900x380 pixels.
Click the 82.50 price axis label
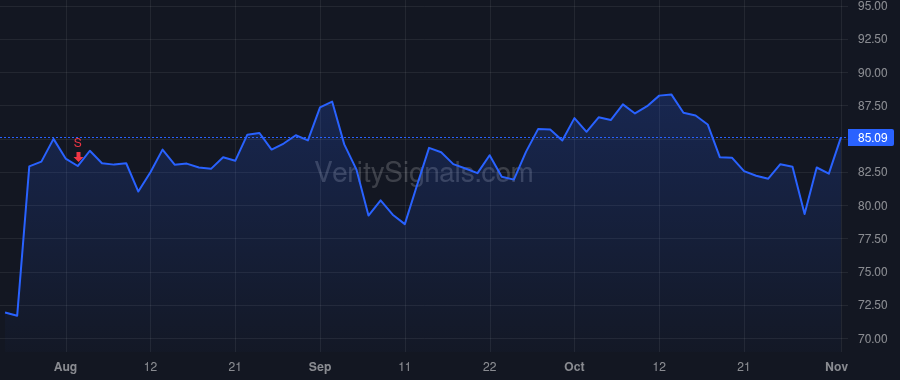(872, 172)
